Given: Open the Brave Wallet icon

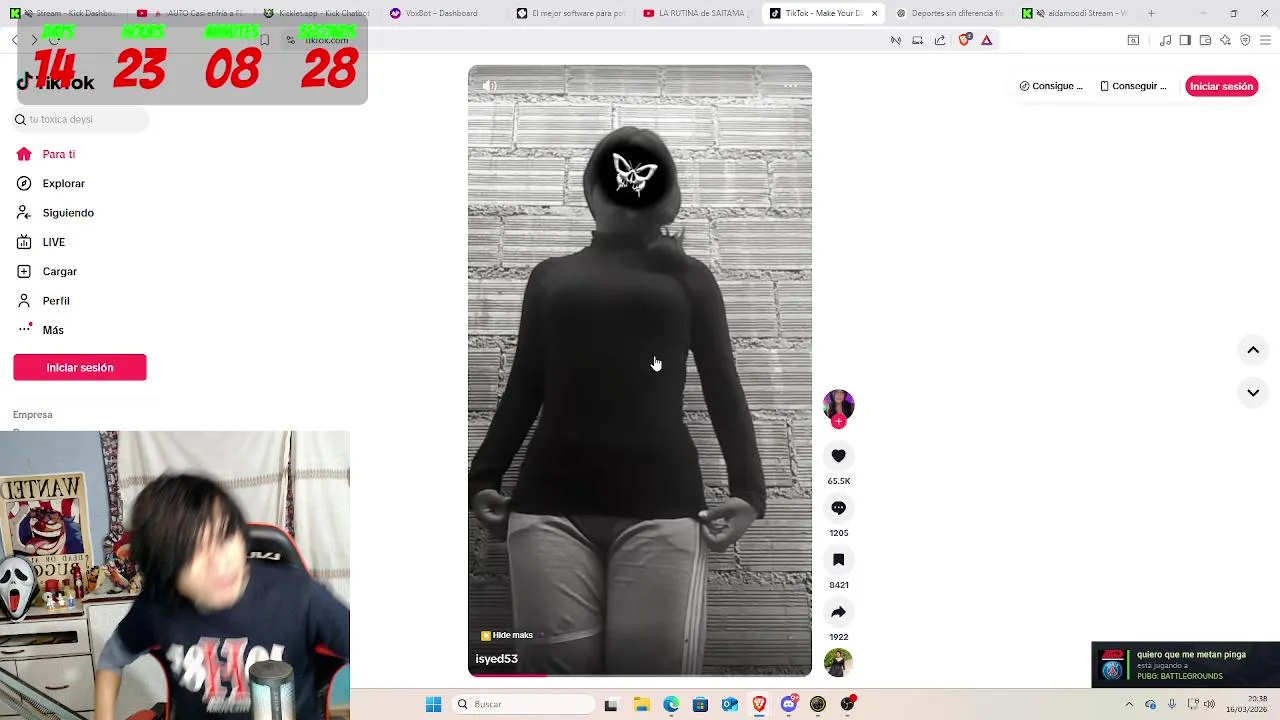Looking at the screenshot, I should coord(1205,40).
